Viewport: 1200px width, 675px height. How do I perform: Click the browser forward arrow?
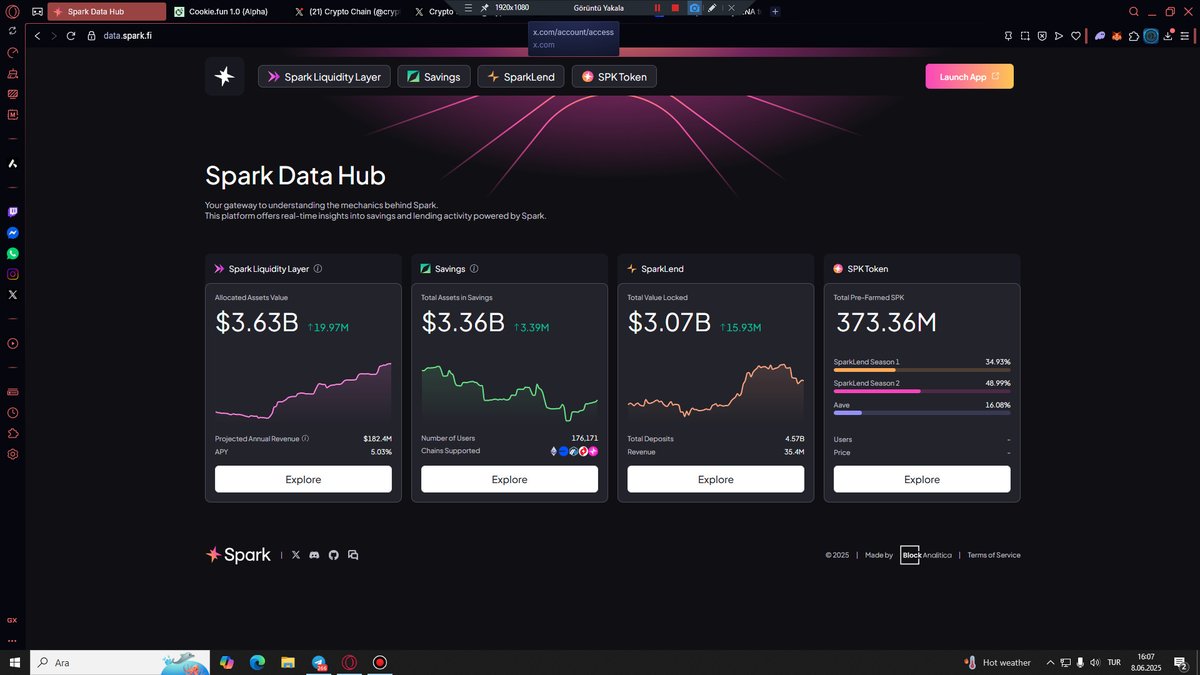(54, 35)
